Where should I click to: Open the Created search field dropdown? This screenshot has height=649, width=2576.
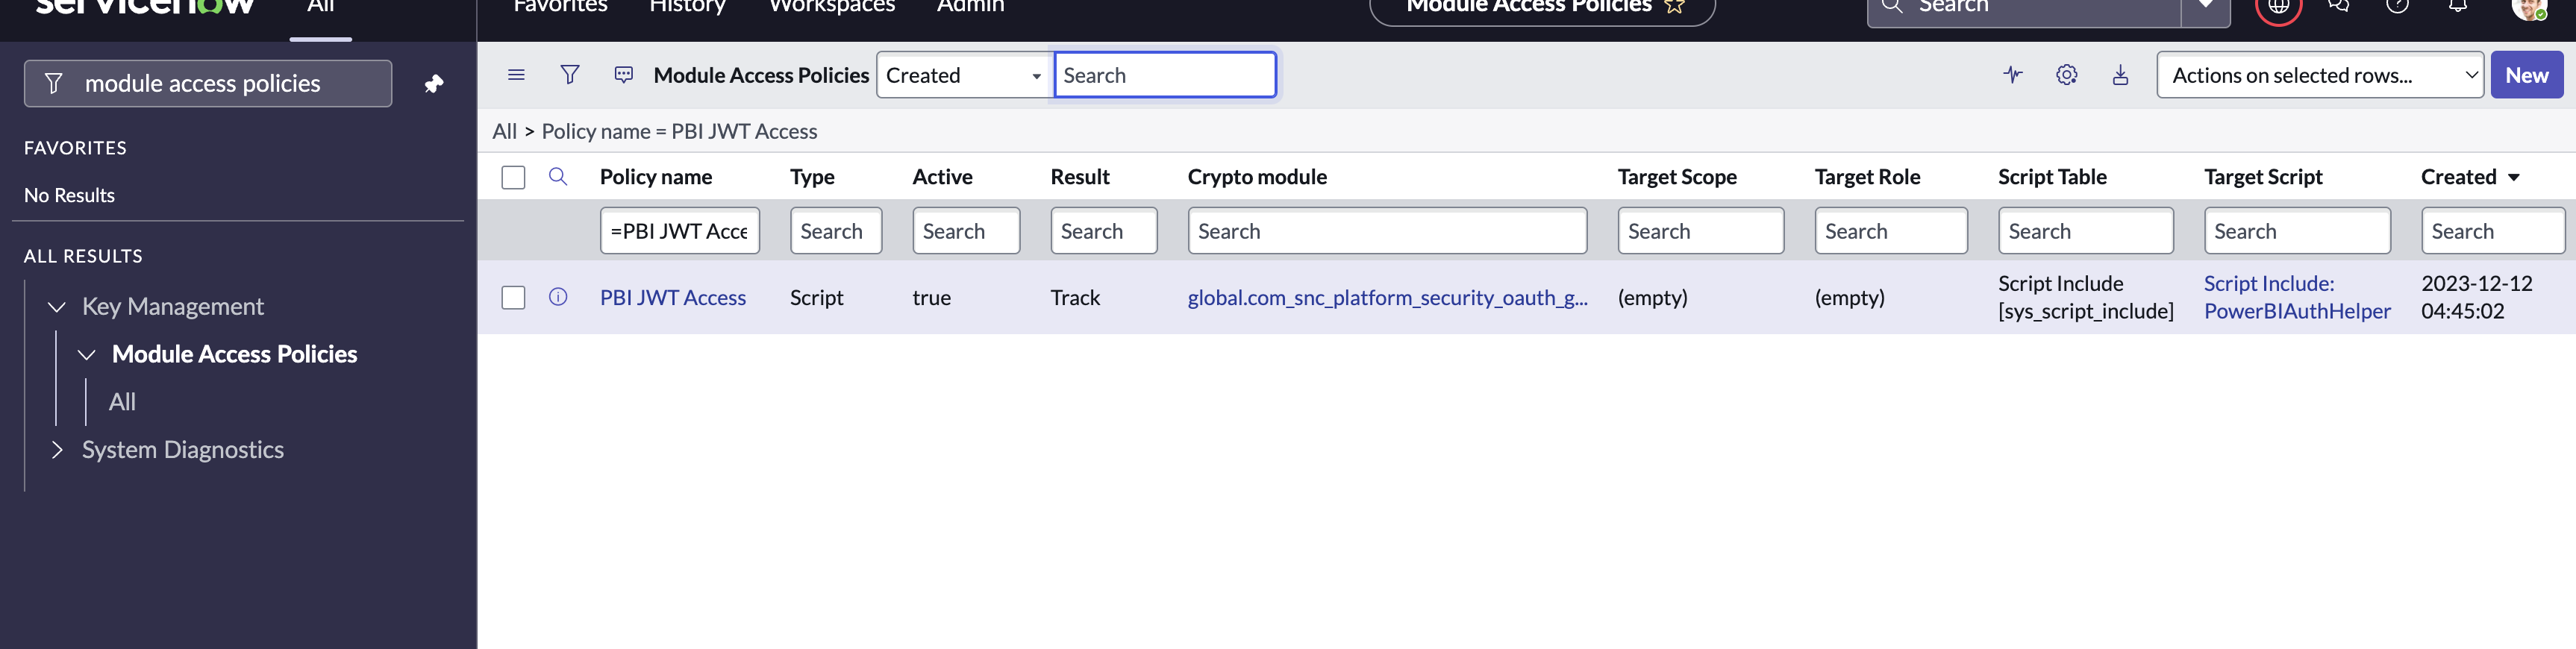click(x=963, y=75)
